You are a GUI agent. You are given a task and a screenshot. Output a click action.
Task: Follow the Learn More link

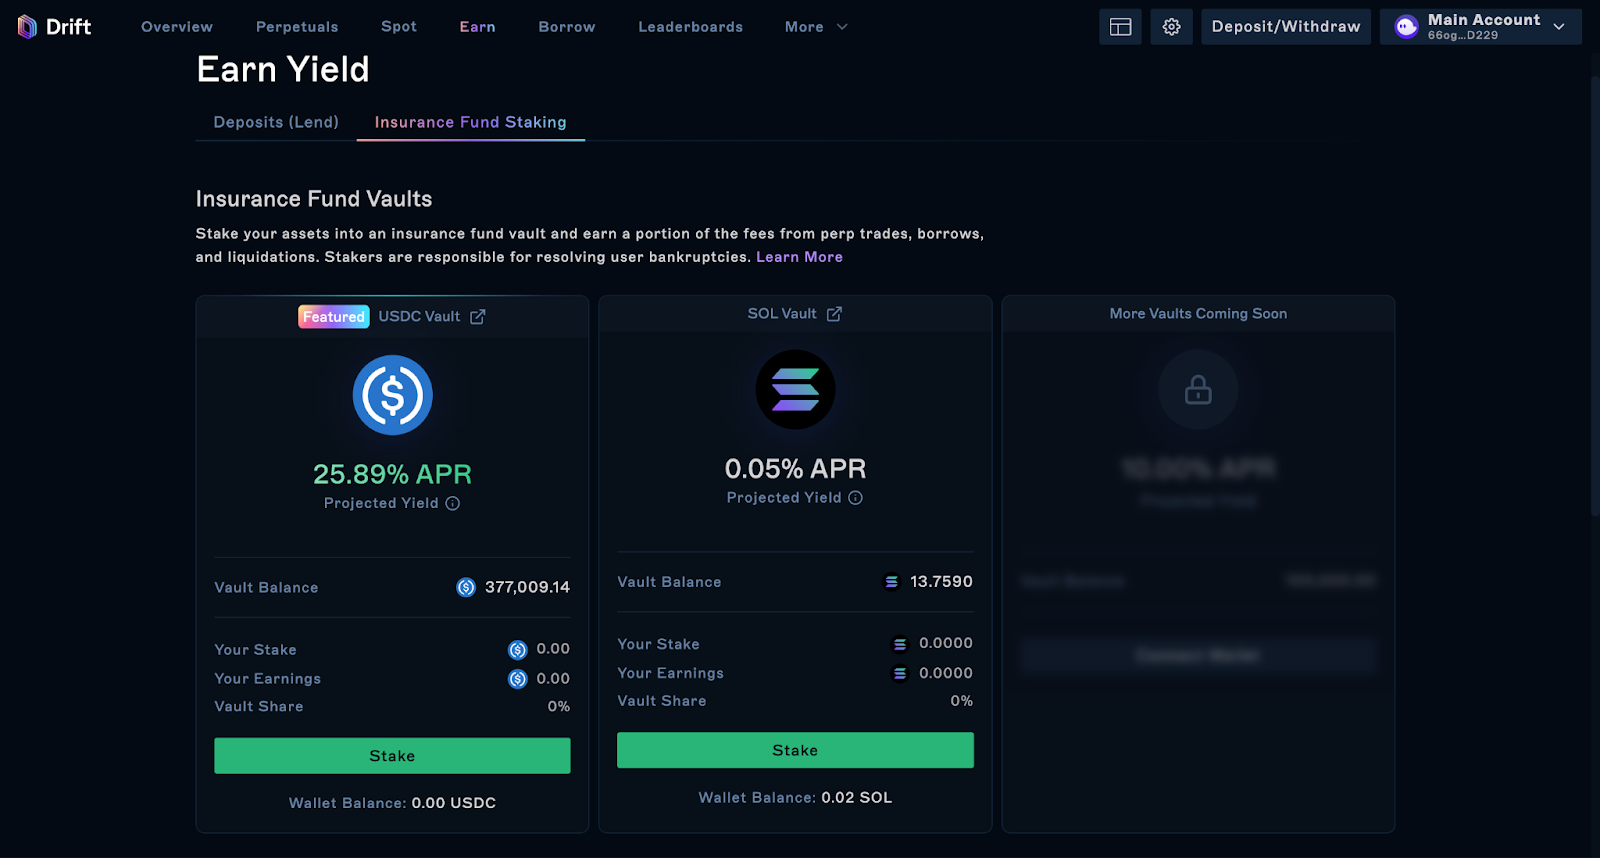click(x=799, y=257)
